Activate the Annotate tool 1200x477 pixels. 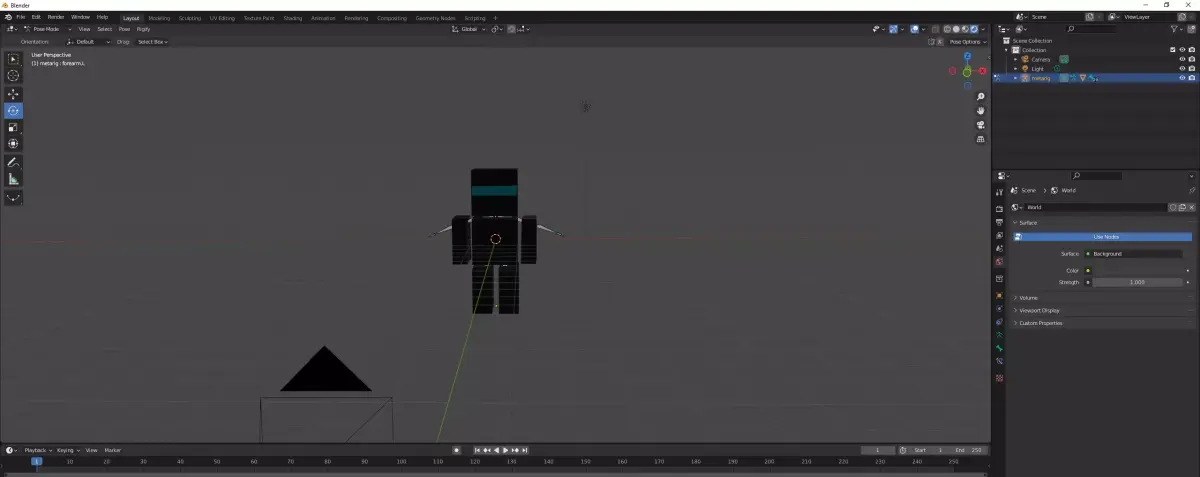(14, 162)
